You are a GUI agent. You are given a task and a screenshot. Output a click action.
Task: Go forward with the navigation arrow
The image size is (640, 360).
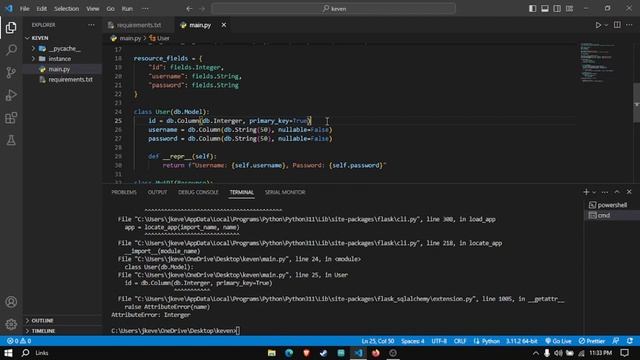(x=202, y=9)
